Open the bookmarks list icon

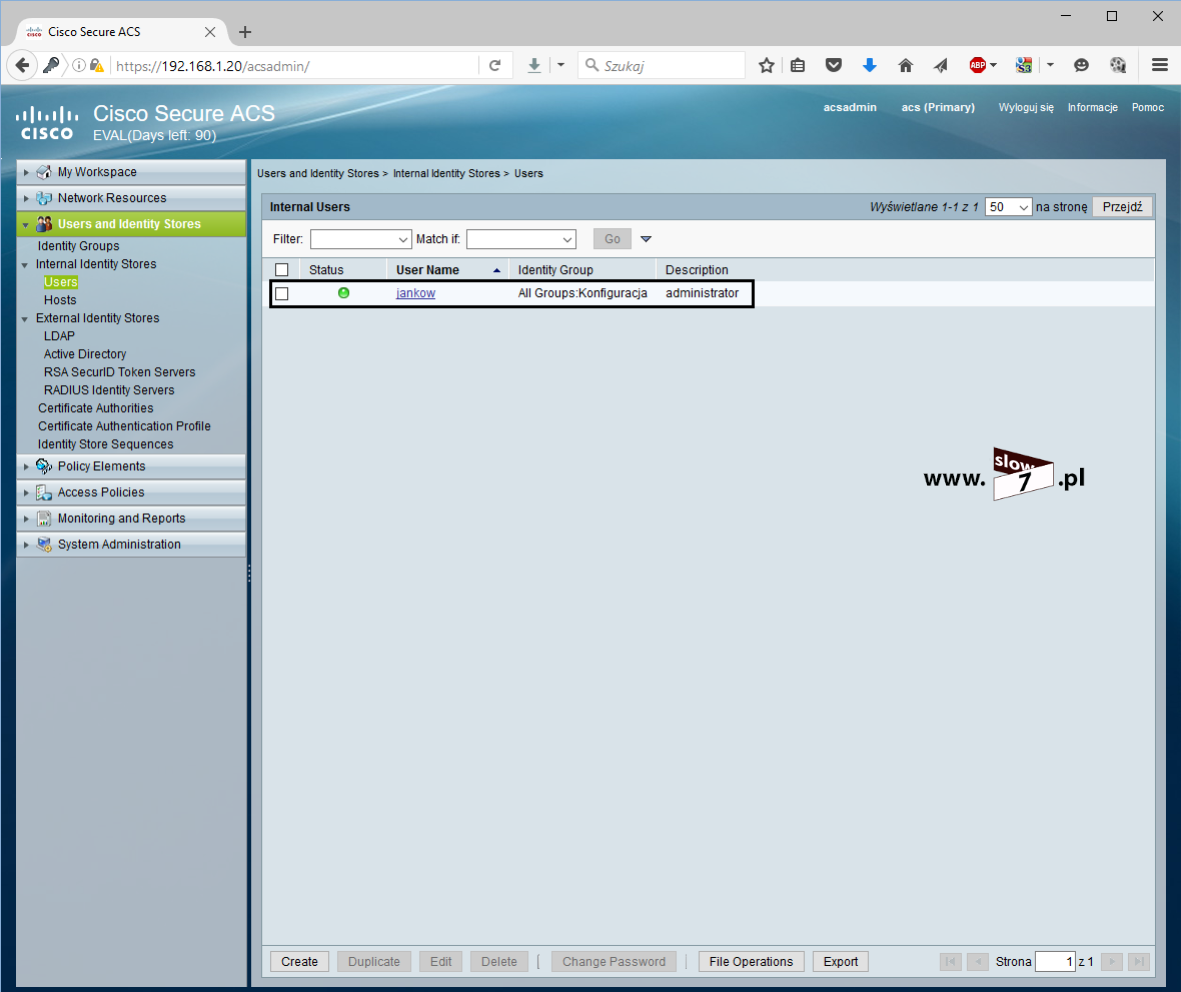(x=798, y=66)
